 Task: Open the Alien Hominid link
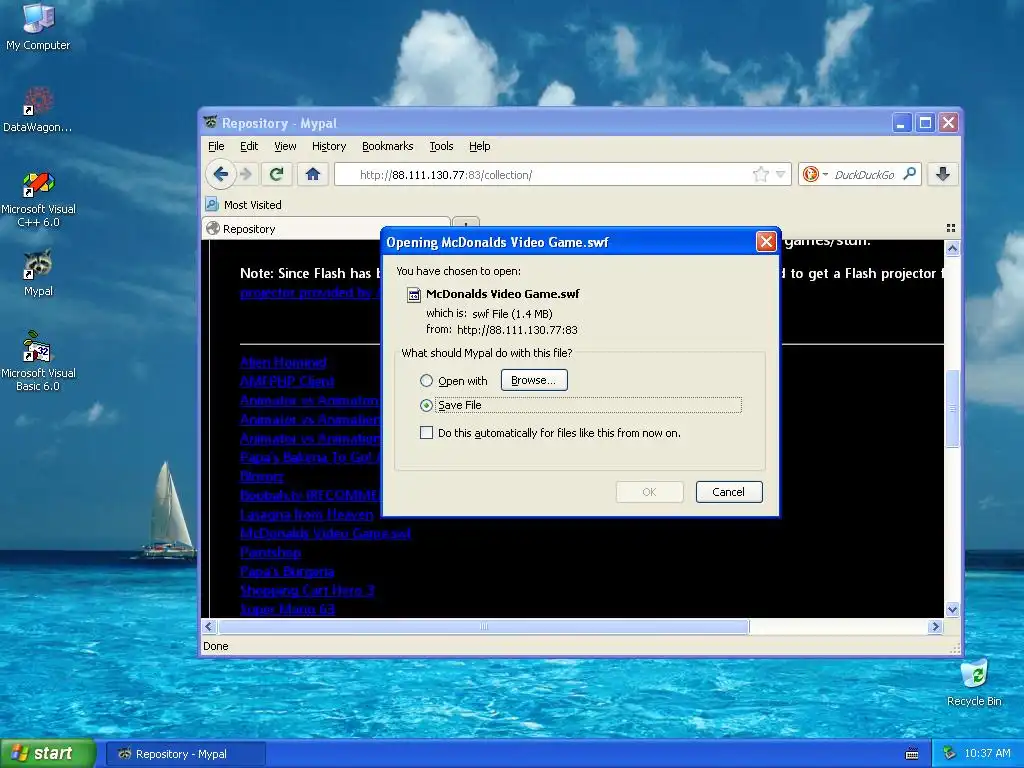click(x=283, y=362)
